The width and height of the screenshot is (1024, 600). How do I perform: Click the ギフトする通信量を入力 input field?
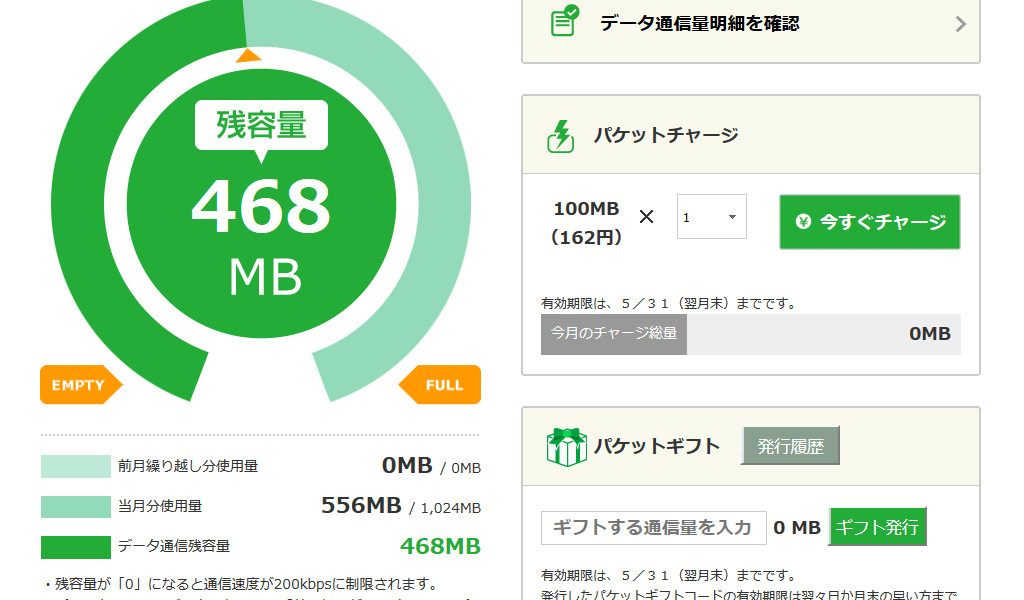point(653,528)
